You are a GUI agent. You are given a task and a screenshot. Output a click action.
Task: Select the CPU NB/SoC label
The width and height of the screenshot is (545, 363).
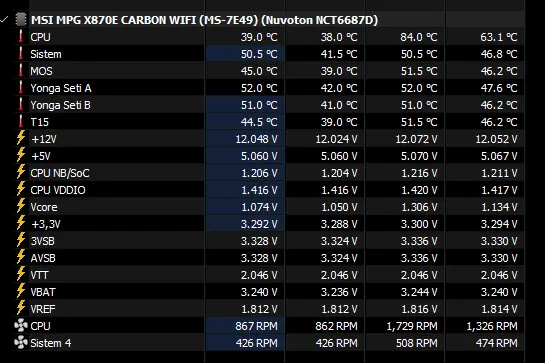[60, 173]
